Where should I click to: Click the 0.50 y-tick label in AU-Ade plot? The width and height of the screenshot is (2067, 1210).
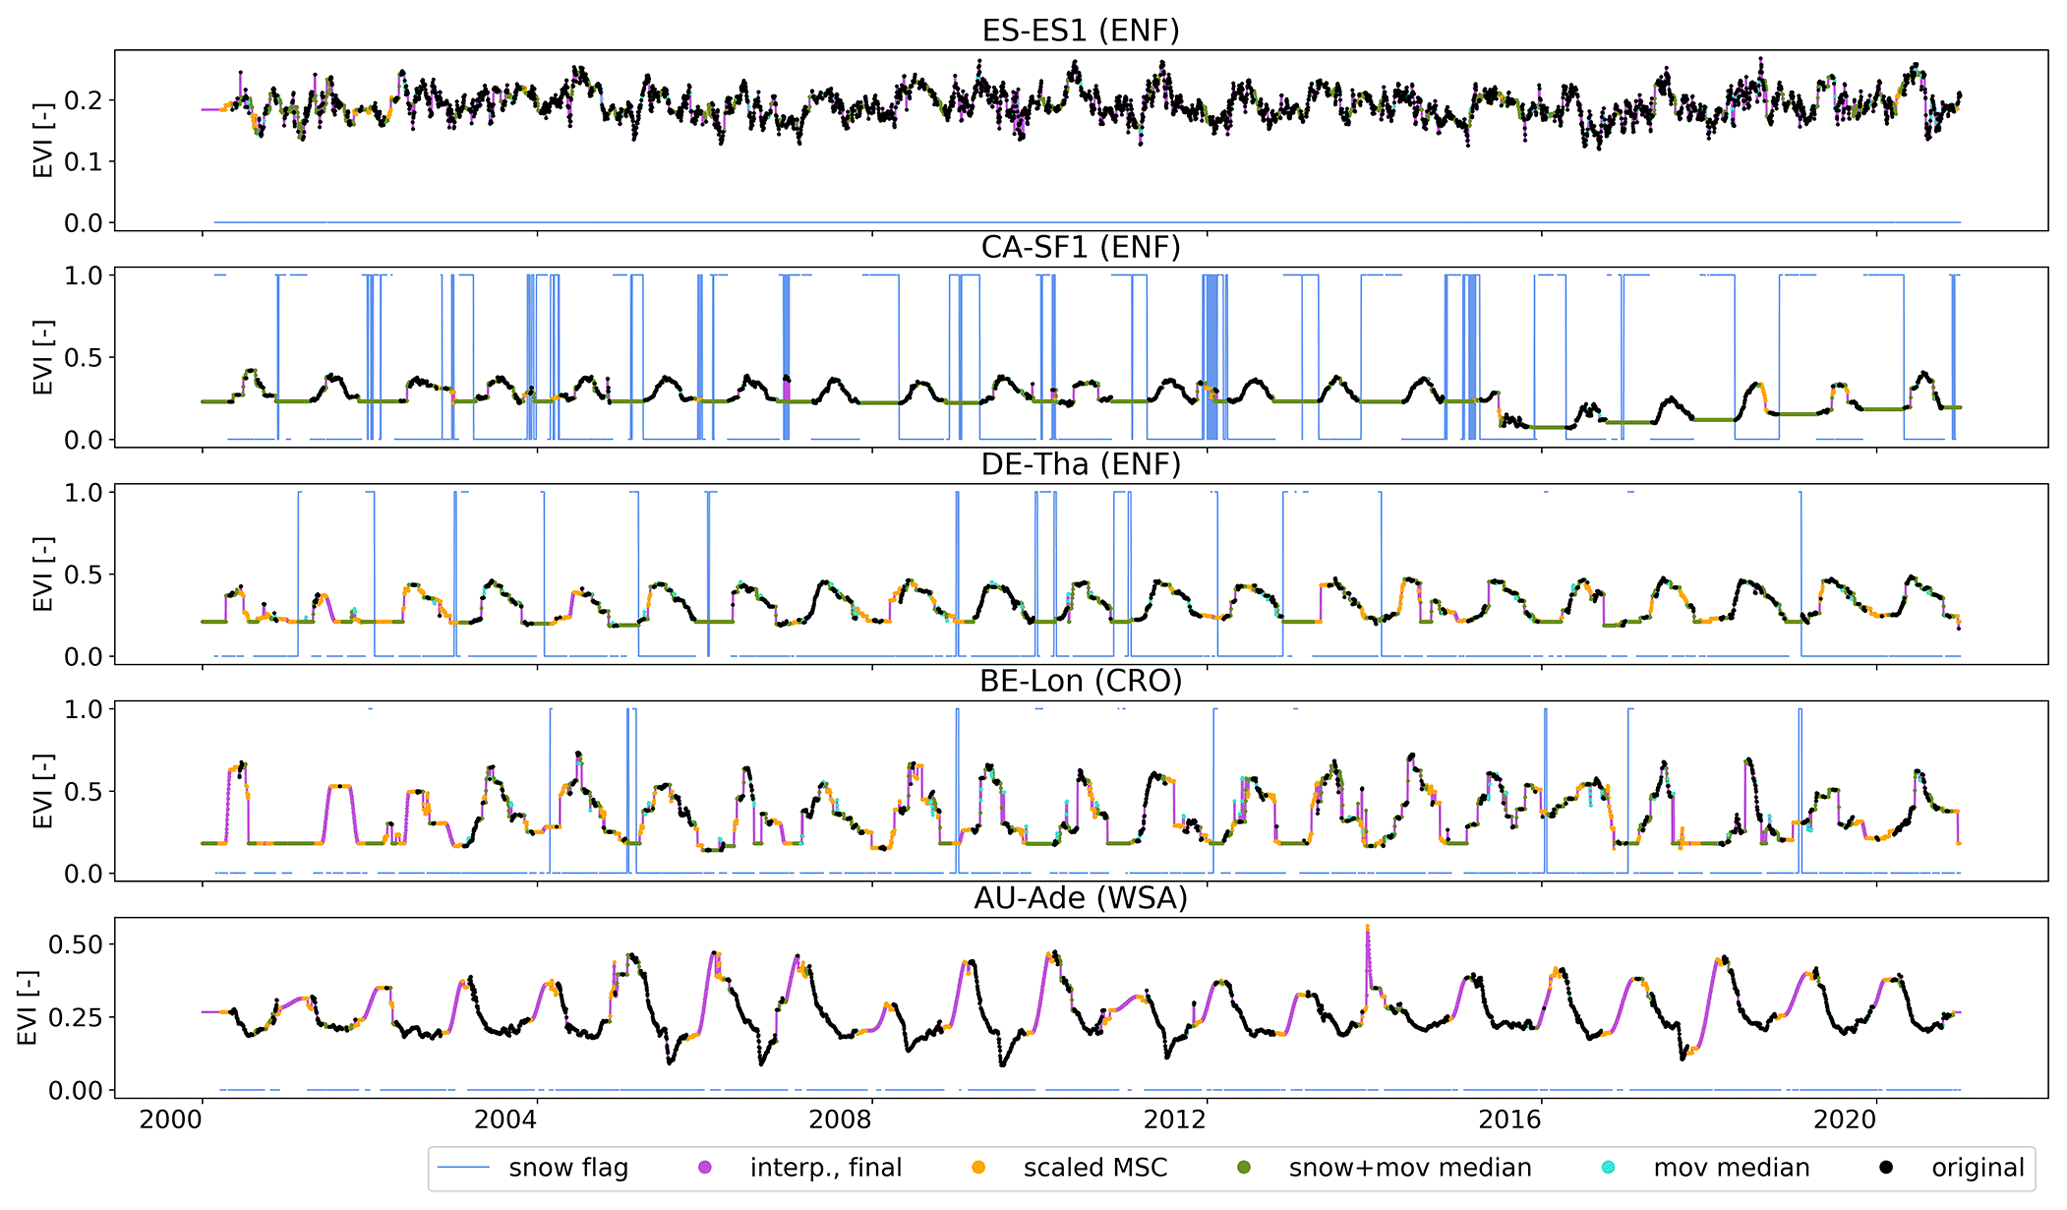(75, 944)
